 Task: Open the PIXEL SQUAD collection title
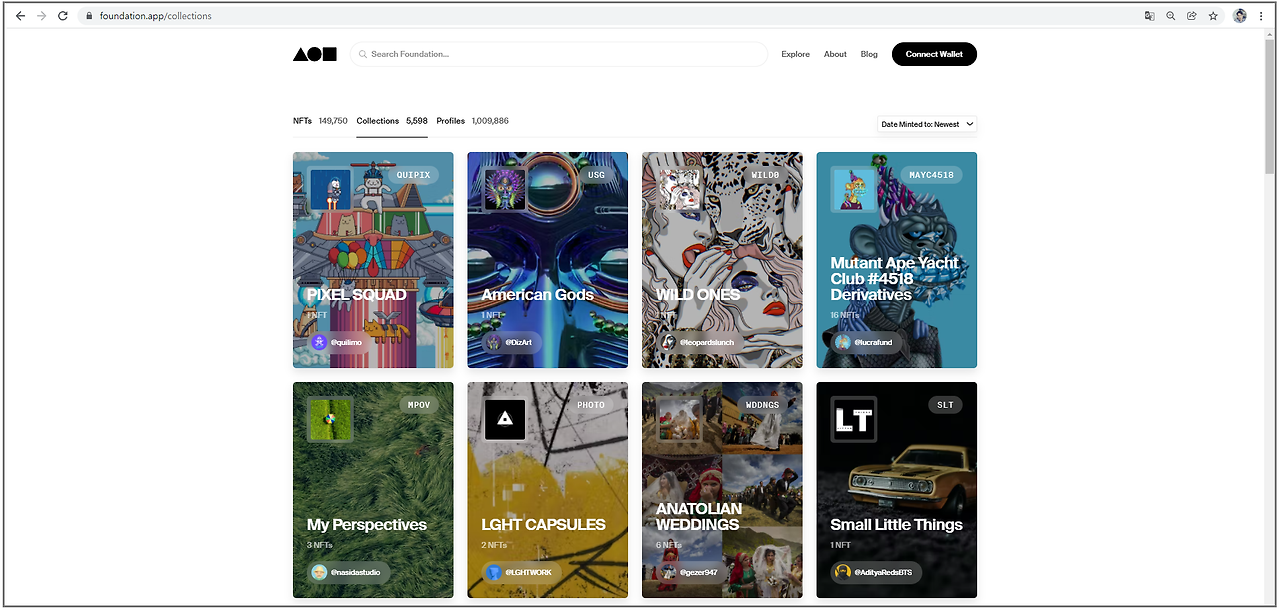click(356, 295)
